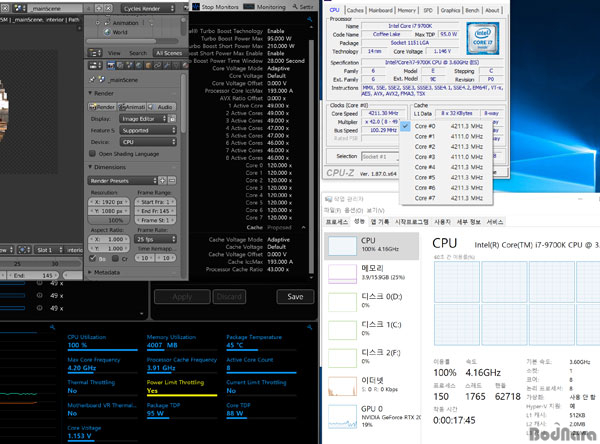
Task: Click the magnifier icon above Package Temperature
Action: coord(309,327)
